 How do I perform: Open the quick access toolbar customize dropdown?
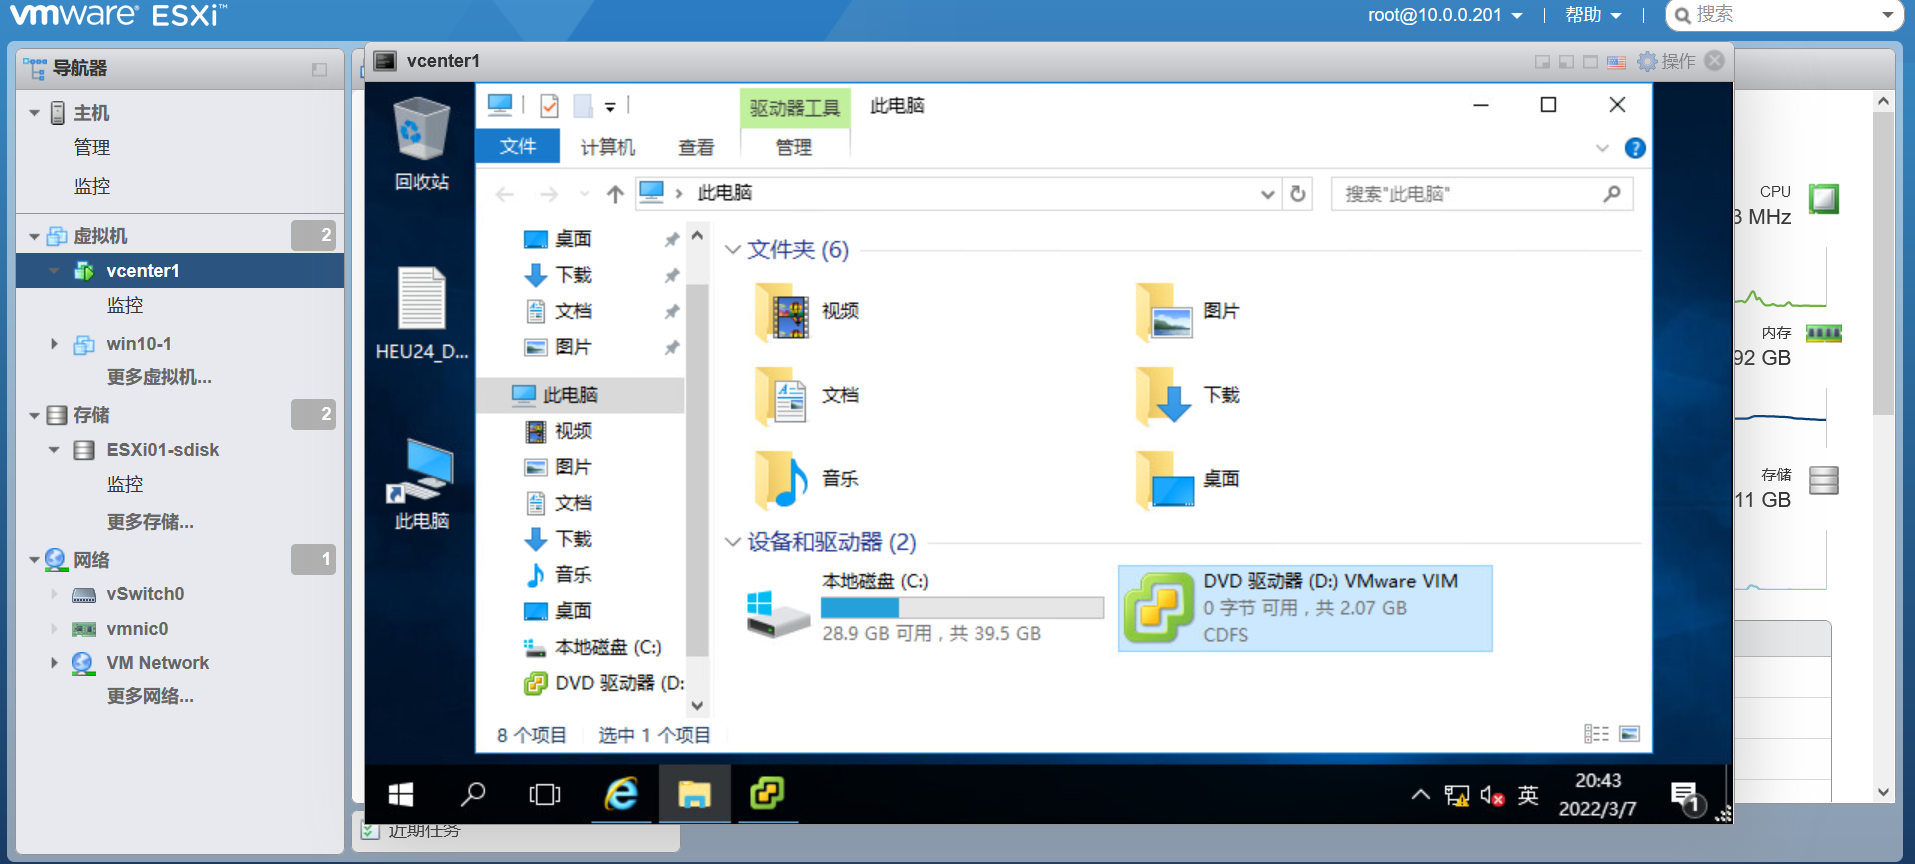click(610, 106)
